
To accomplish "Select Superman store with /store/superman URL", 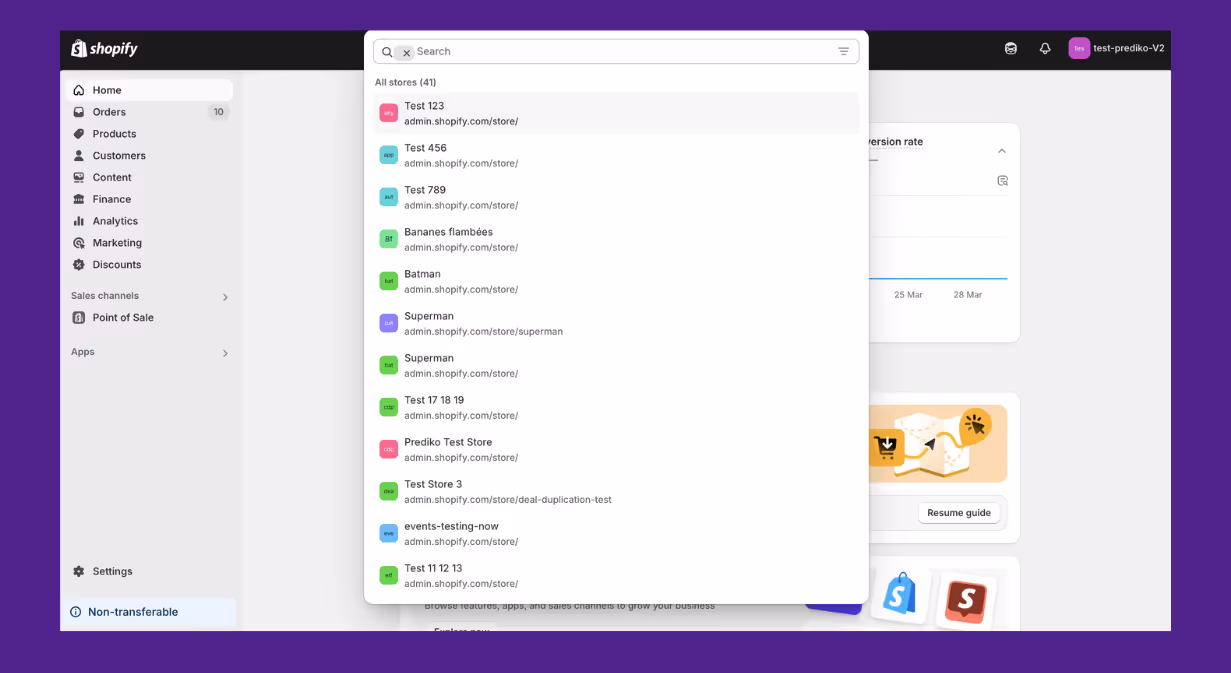I will [616, 323].
